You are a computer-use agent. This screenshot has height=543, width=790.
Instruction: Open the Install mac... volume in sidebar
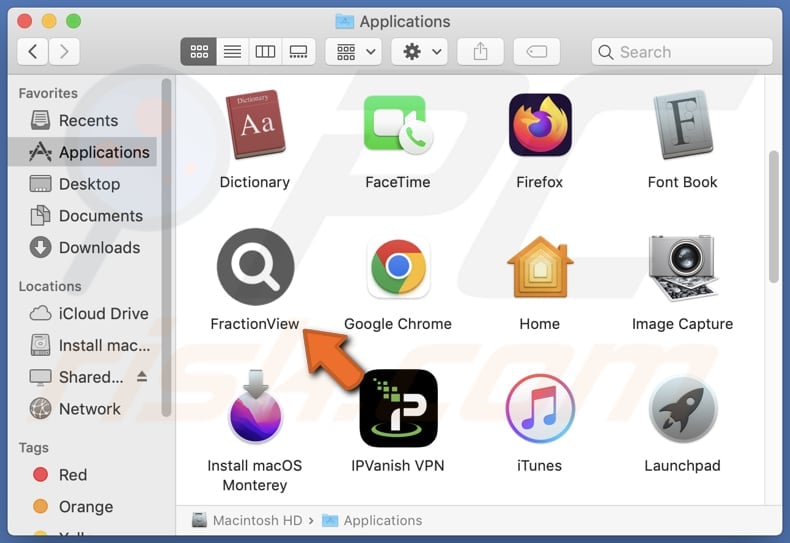pos(82,345)
